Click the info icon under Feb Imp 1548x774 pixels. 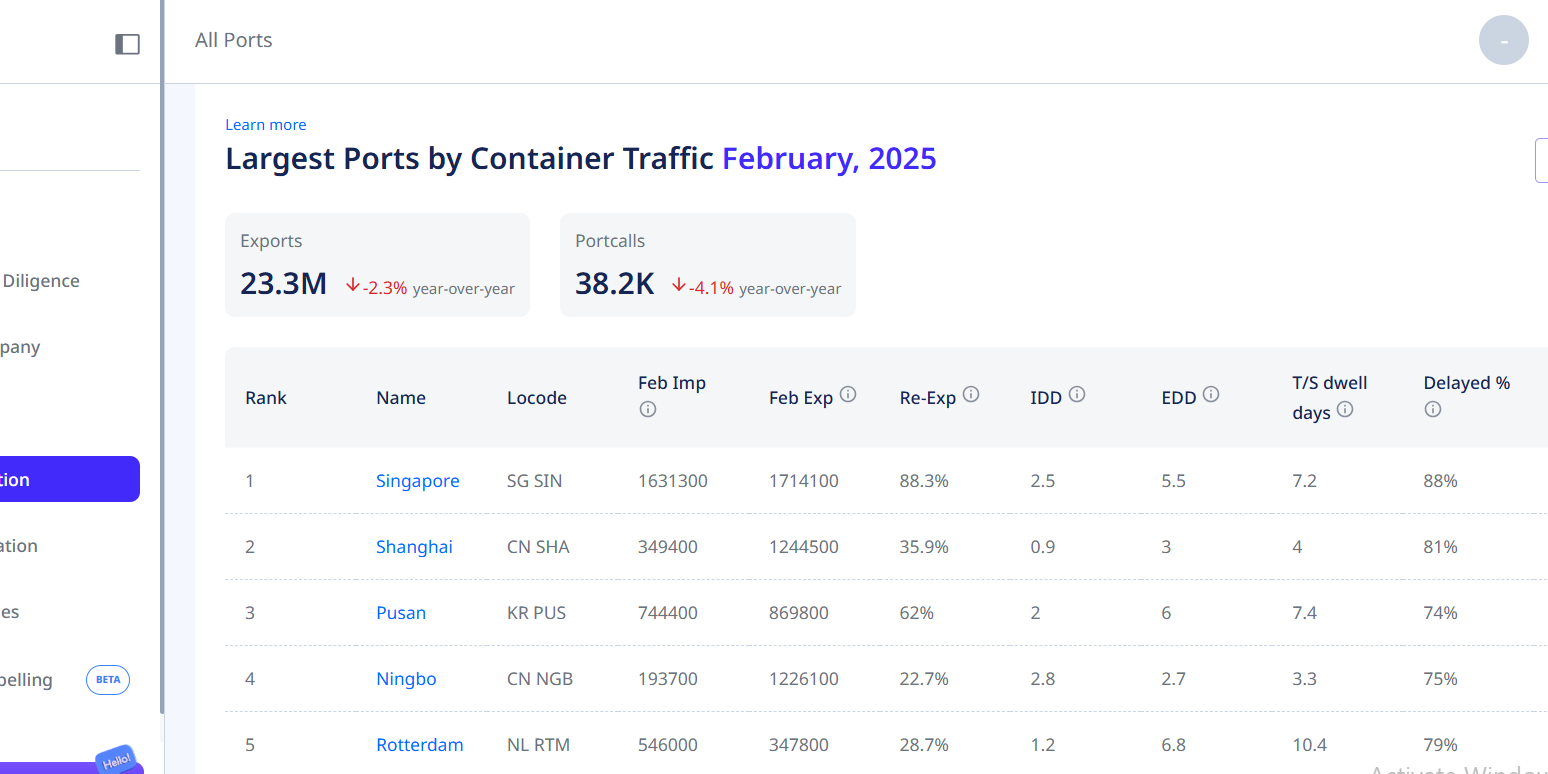pyautogui.click(x=647, y=409)
